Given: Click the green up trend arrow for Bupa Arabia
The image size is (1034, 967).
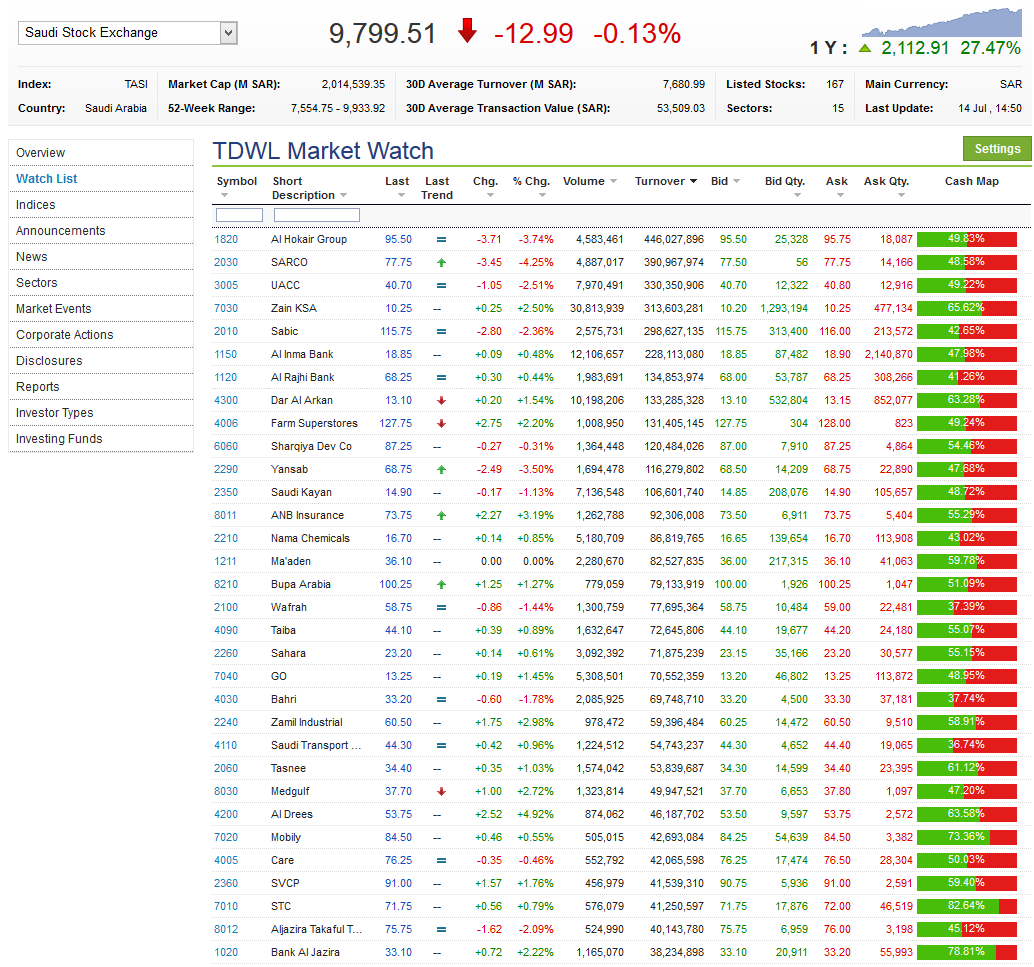Looking at the screenshot, I should coord(441,584).
